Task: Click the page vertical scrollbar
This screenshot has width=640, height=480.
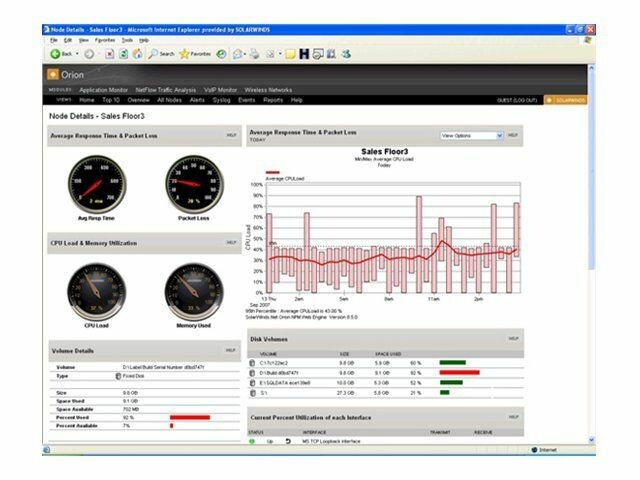Action: [x=590, y=250]
